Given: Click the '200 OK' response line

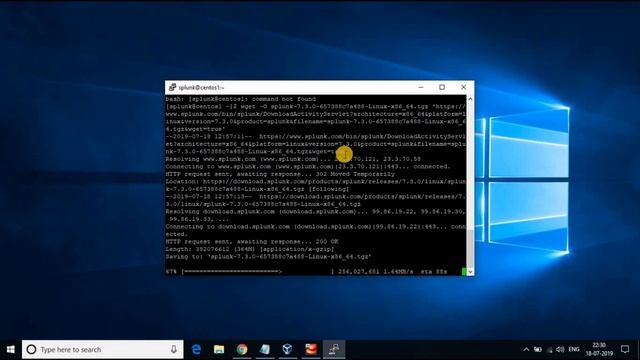Looking at the screenshot, I should (252, 242).
